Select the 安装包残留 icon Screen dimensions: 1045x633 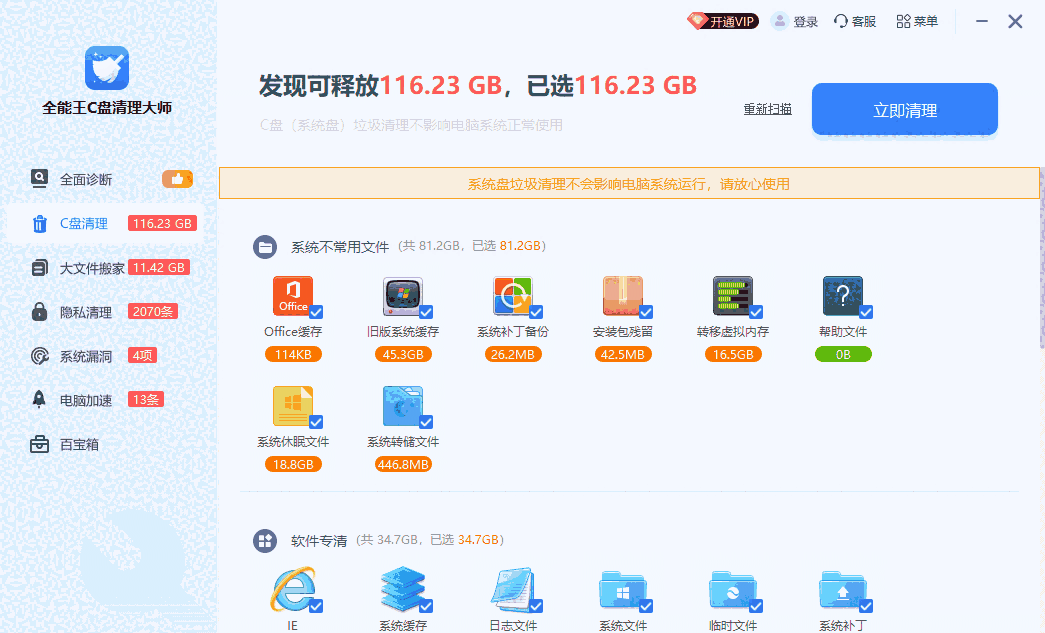coord(623,296)
